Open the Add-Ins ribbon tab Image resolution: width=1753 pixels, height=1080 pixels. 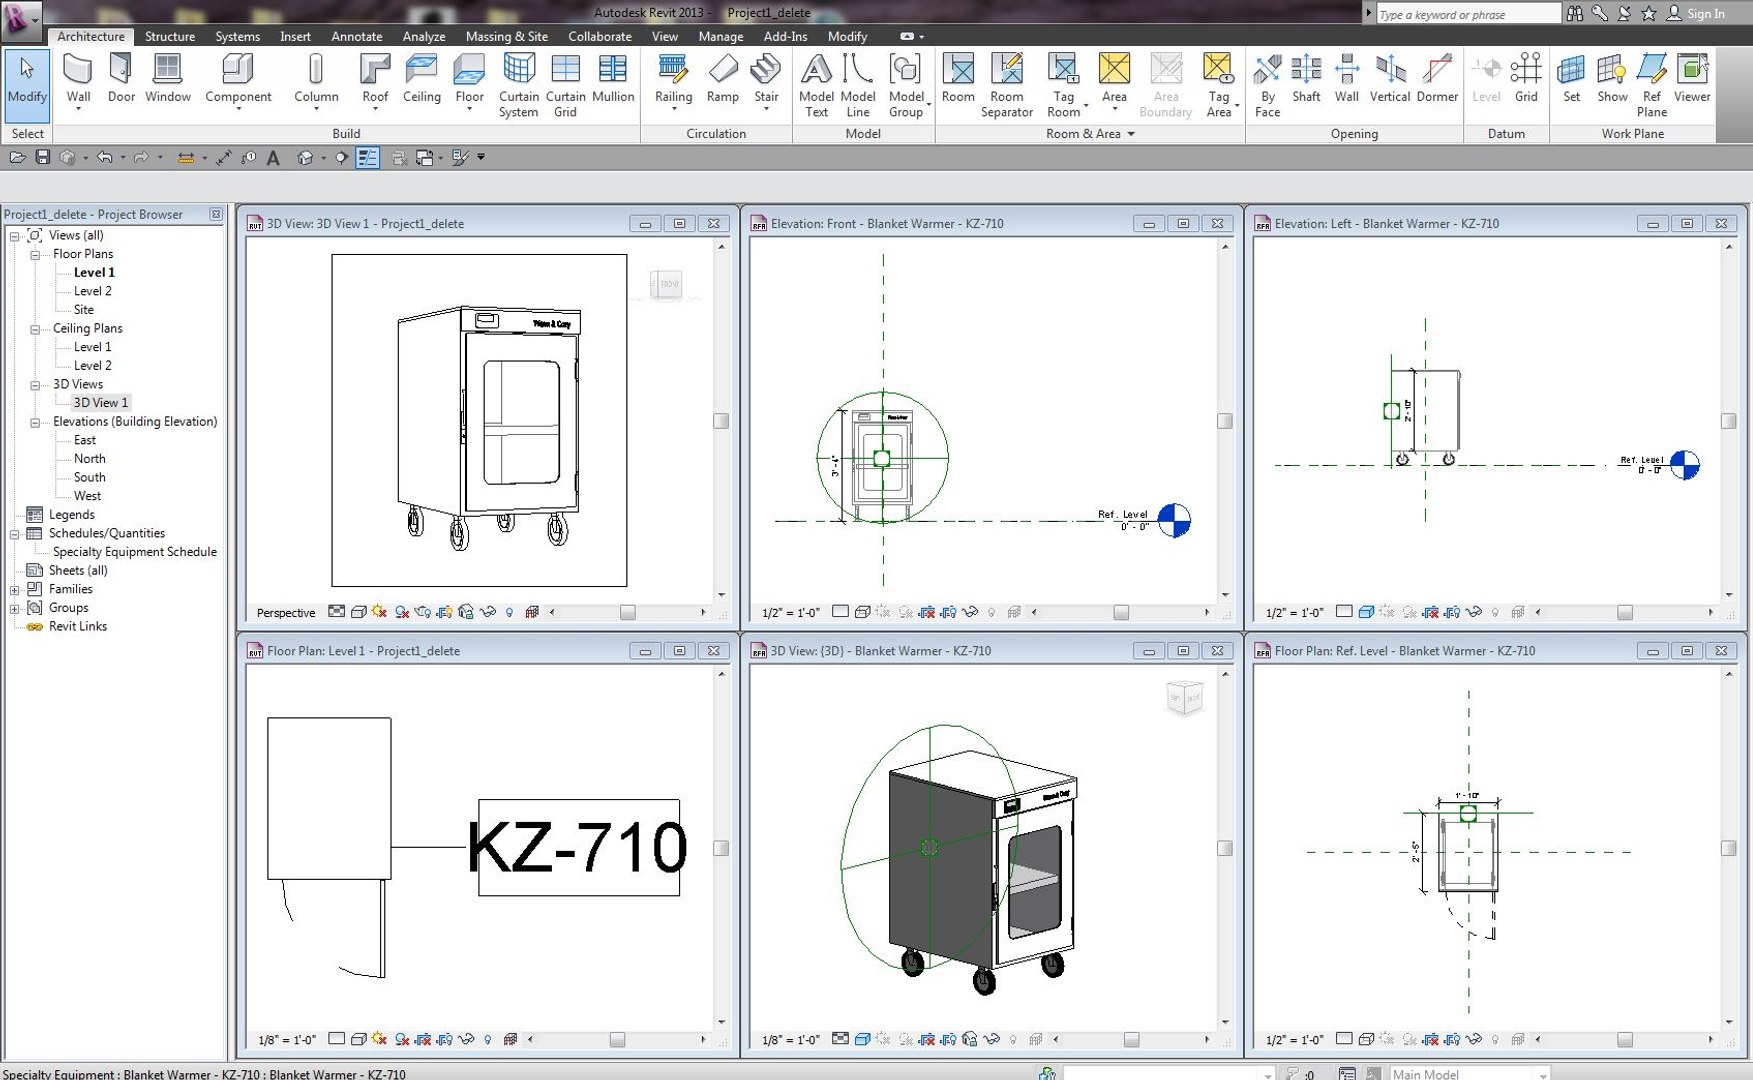785,36
